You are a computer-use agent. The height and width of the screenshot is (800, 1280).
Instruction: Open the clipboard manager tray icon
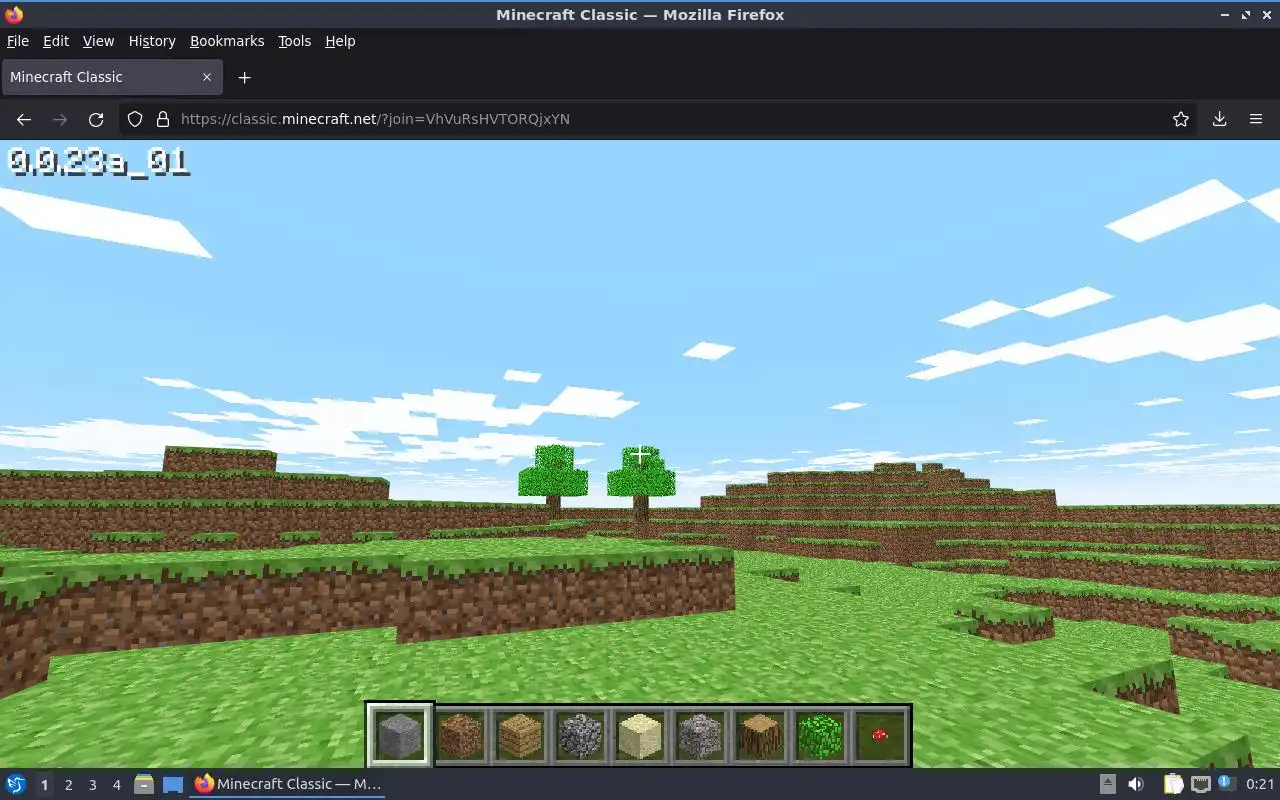coord(1173,784)
